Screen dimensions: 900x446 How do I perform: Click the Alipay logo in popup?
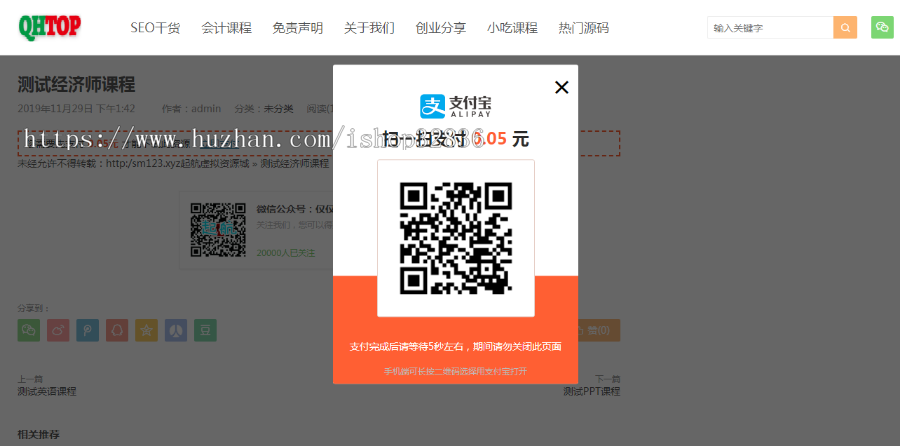(x=456, y=106)
